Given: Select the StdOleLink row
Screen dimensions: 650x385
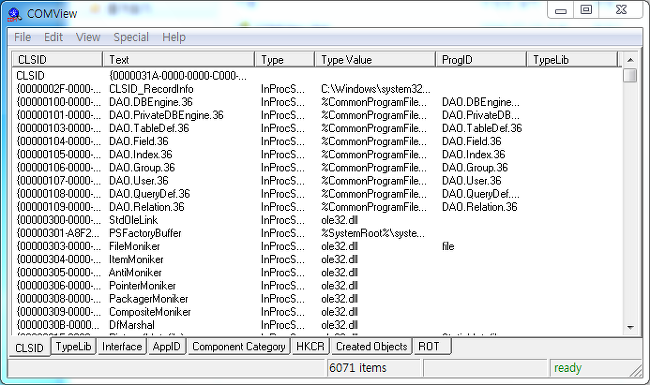Looking at the screenshot, I should pos(317,220).
